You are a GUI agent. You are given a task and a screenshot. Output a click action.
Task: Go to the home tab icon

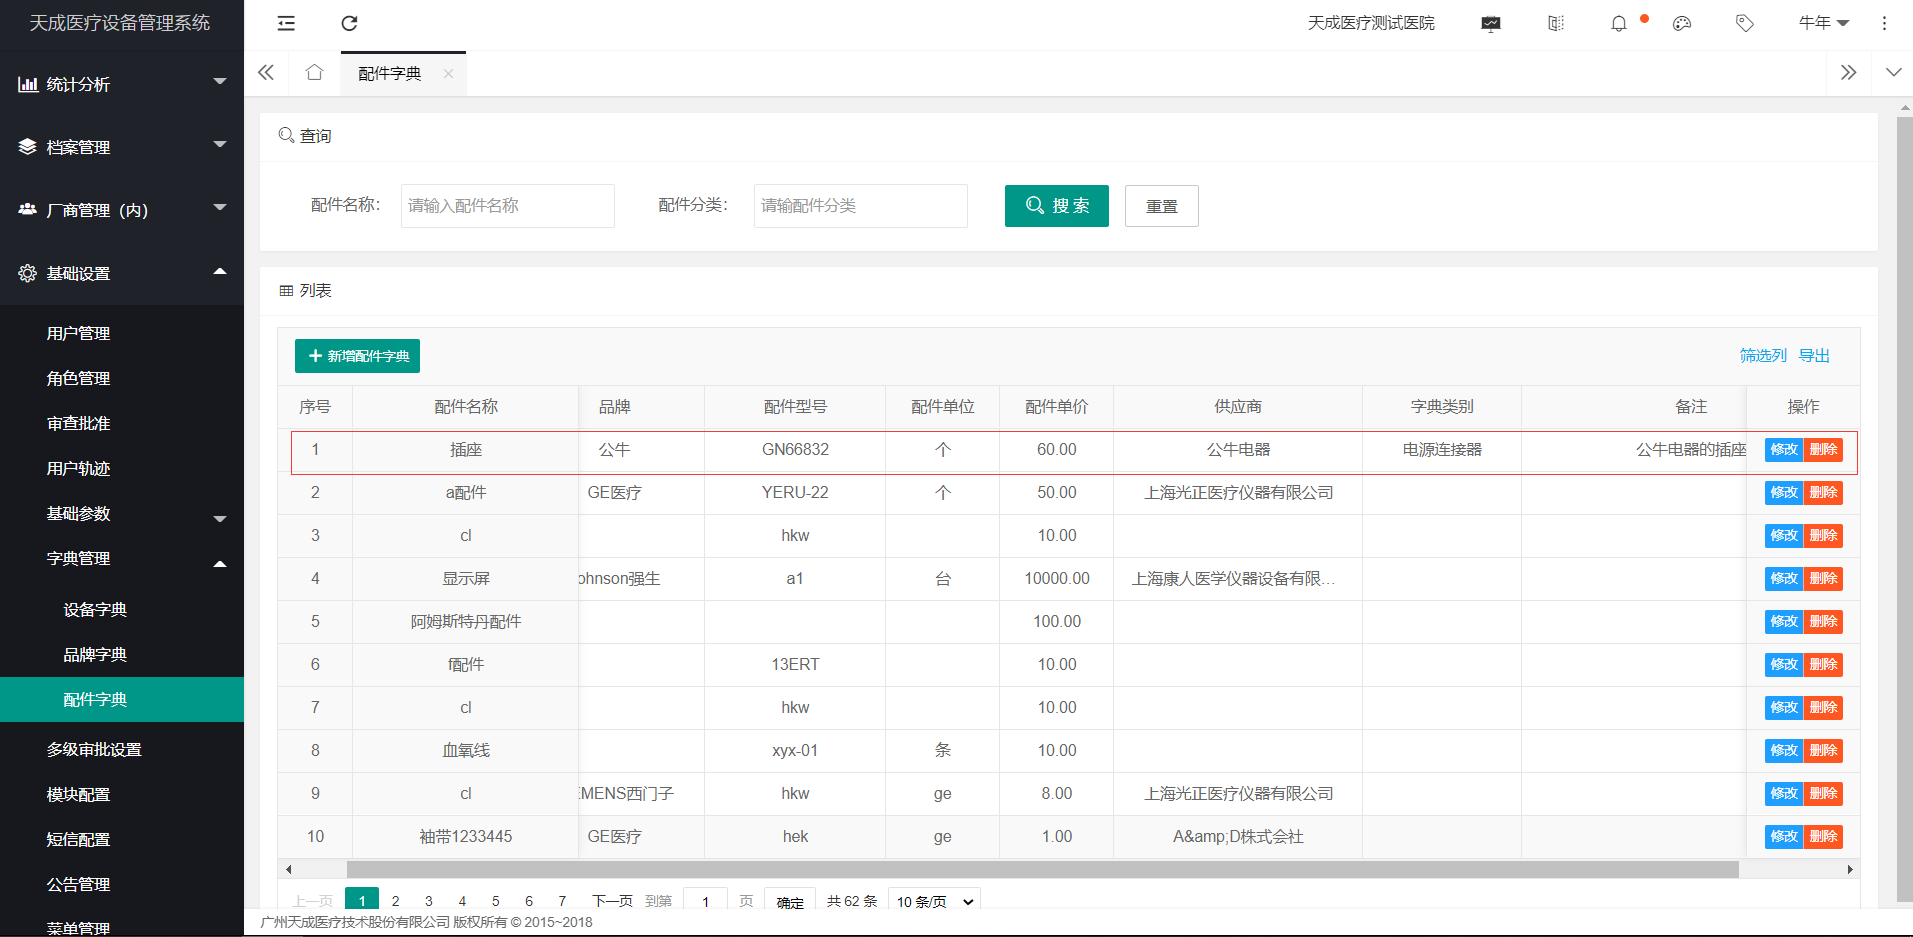pyautogui.click(x=314, y=72)
